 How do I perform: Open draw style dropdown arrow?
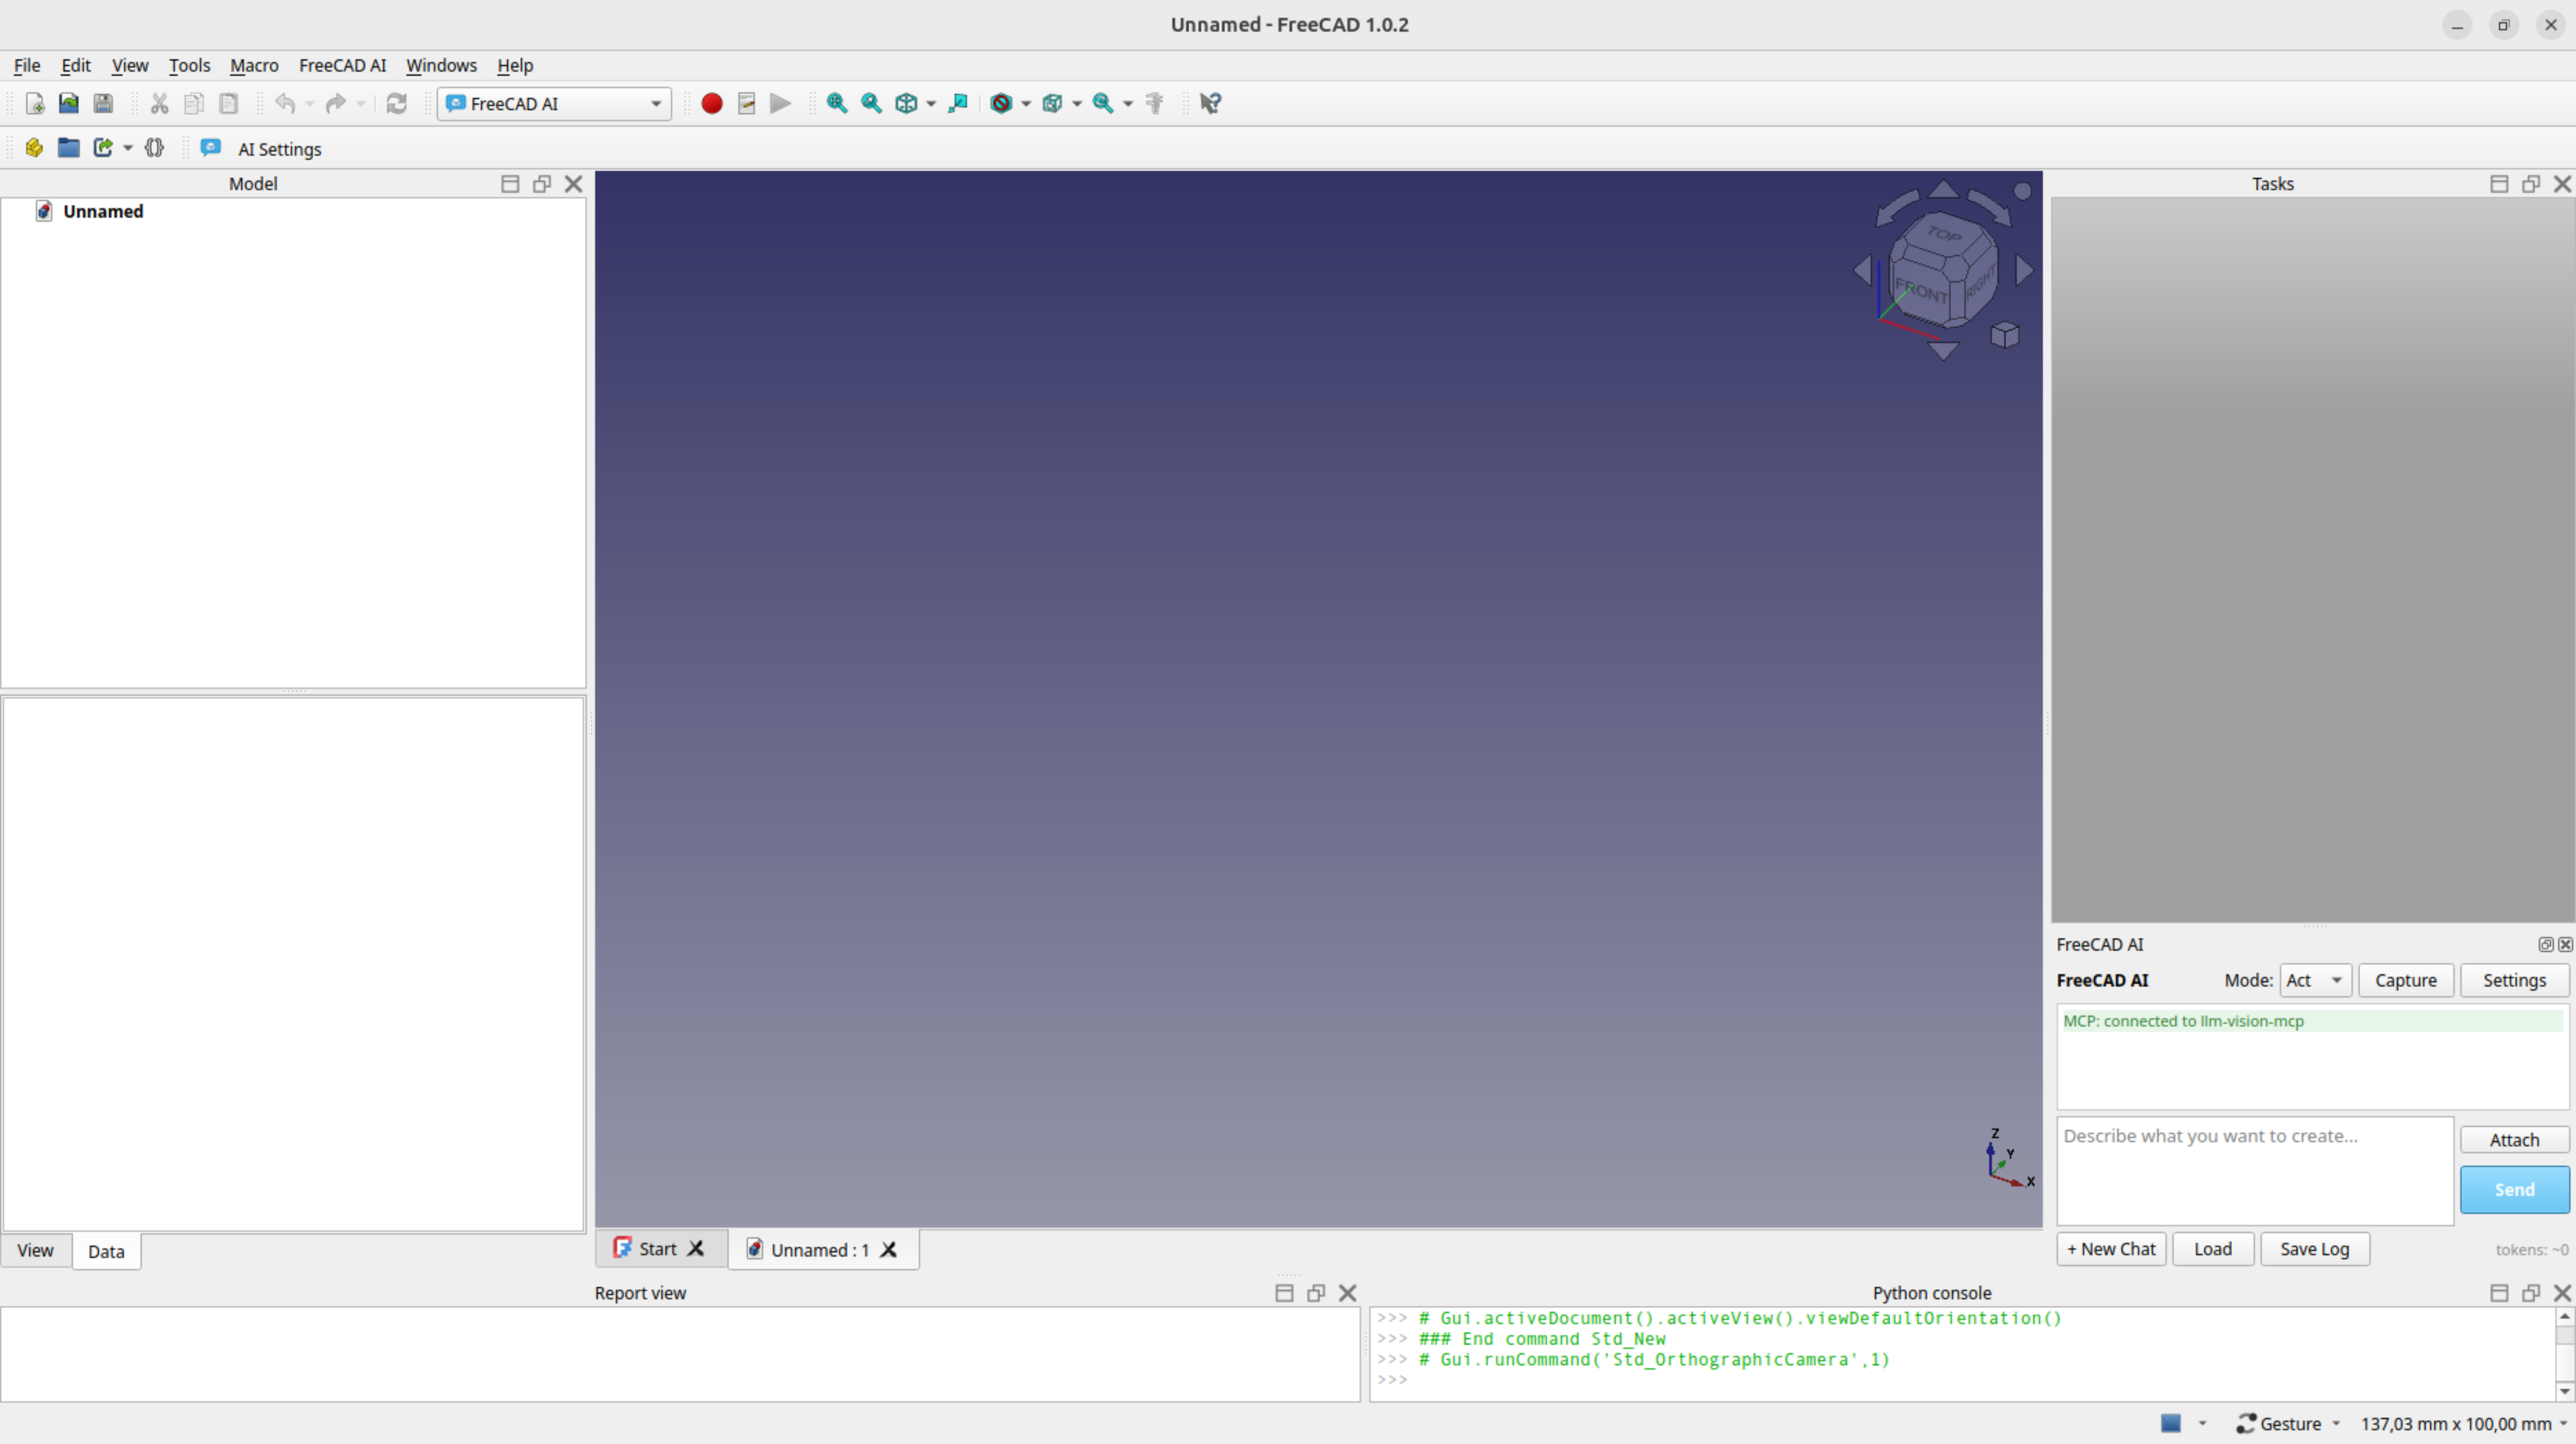point(1026,104)
